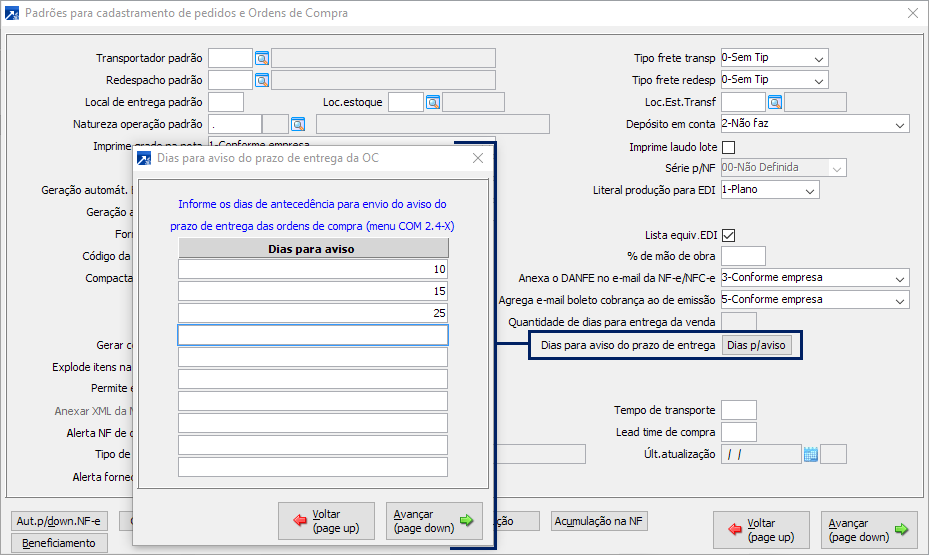Click Voltar (page up) in dialog

(326, 521)
